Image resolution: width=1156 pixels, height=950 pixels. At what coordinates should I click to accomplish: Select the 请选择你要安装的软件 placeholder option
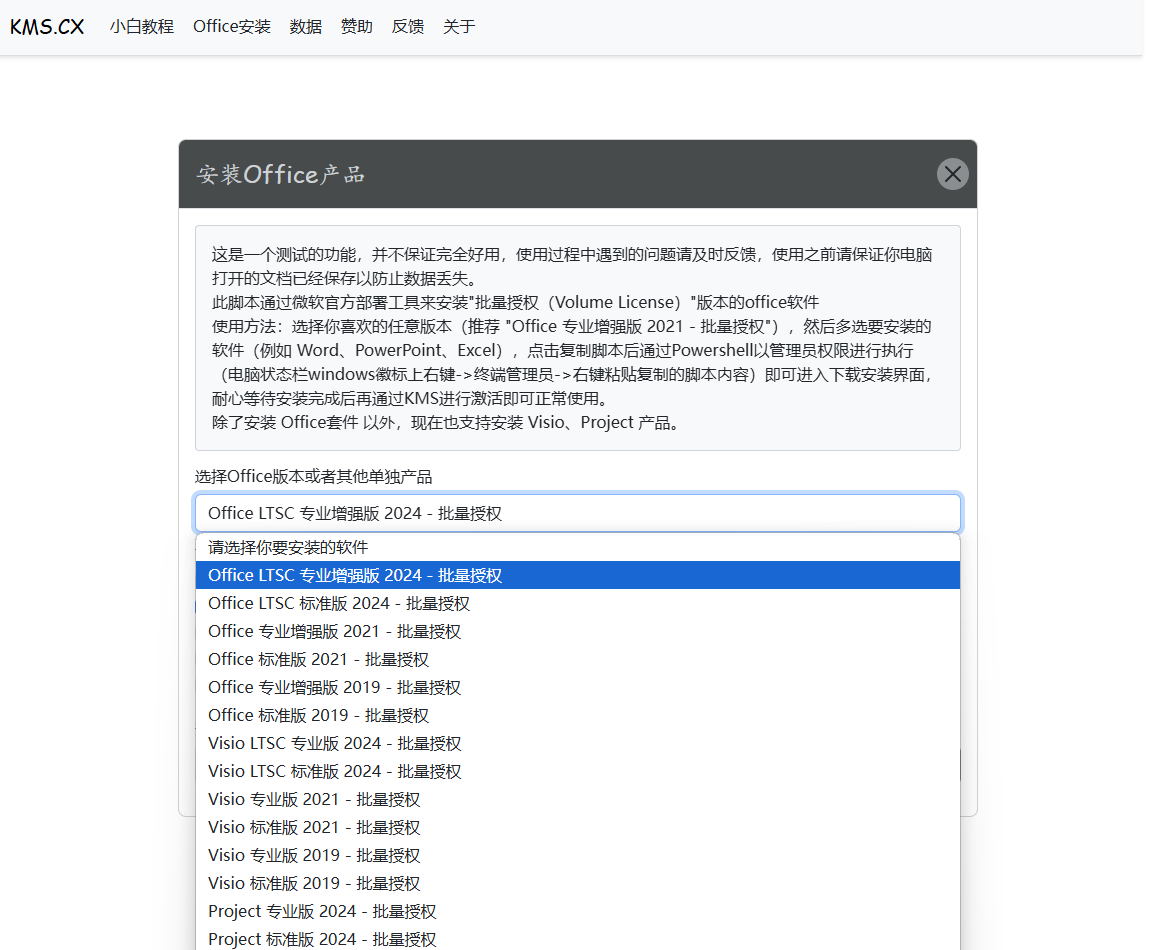(288, 547)
